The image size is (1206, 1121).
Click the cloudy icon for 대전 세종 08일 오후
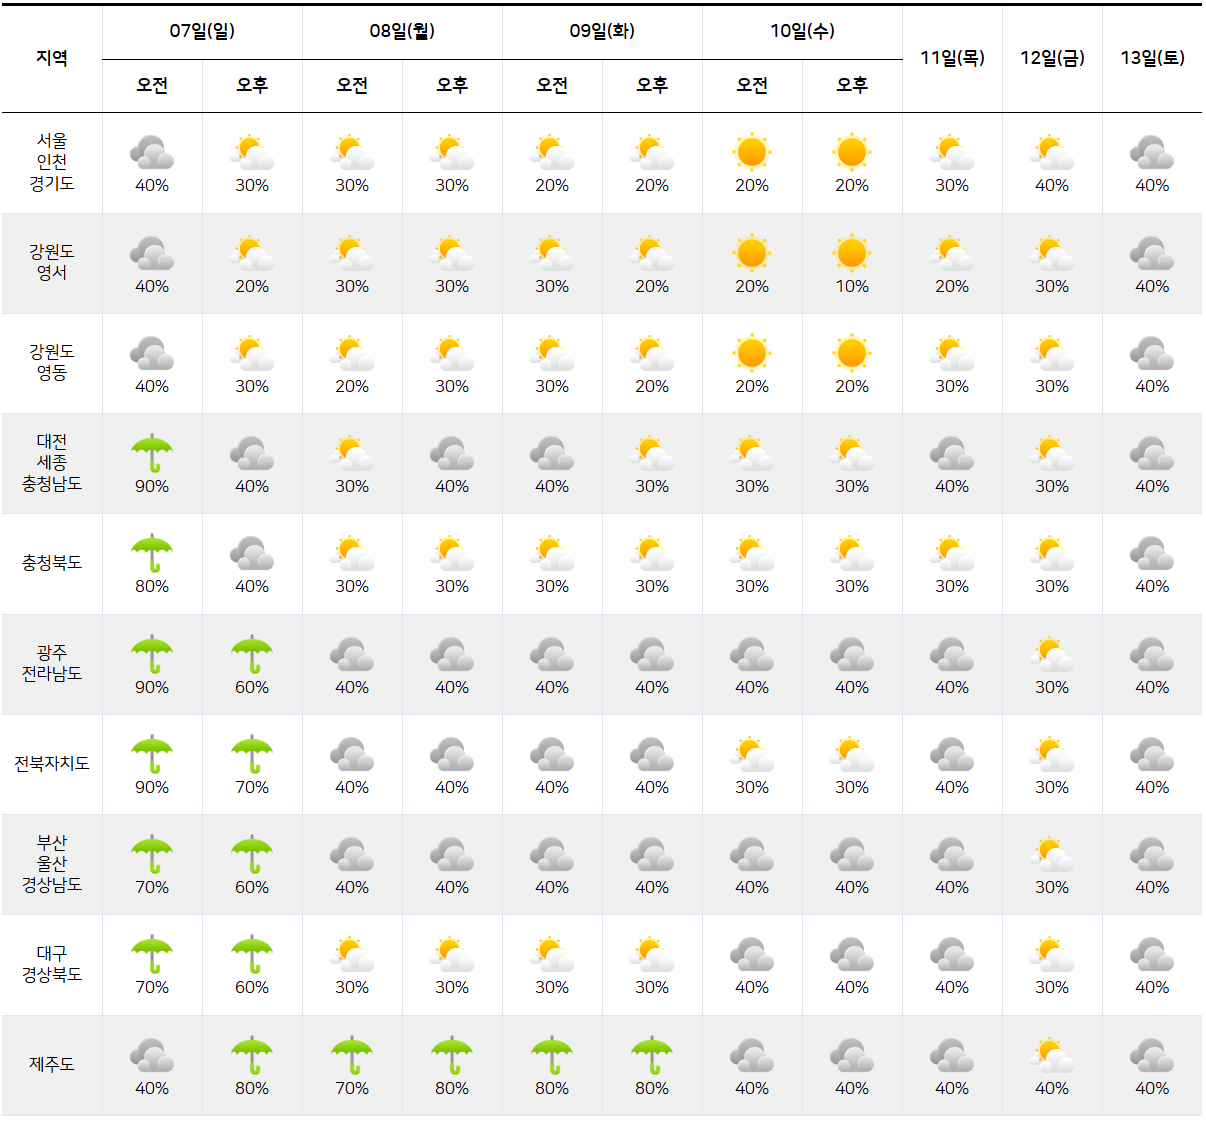(x=452, y=453)
